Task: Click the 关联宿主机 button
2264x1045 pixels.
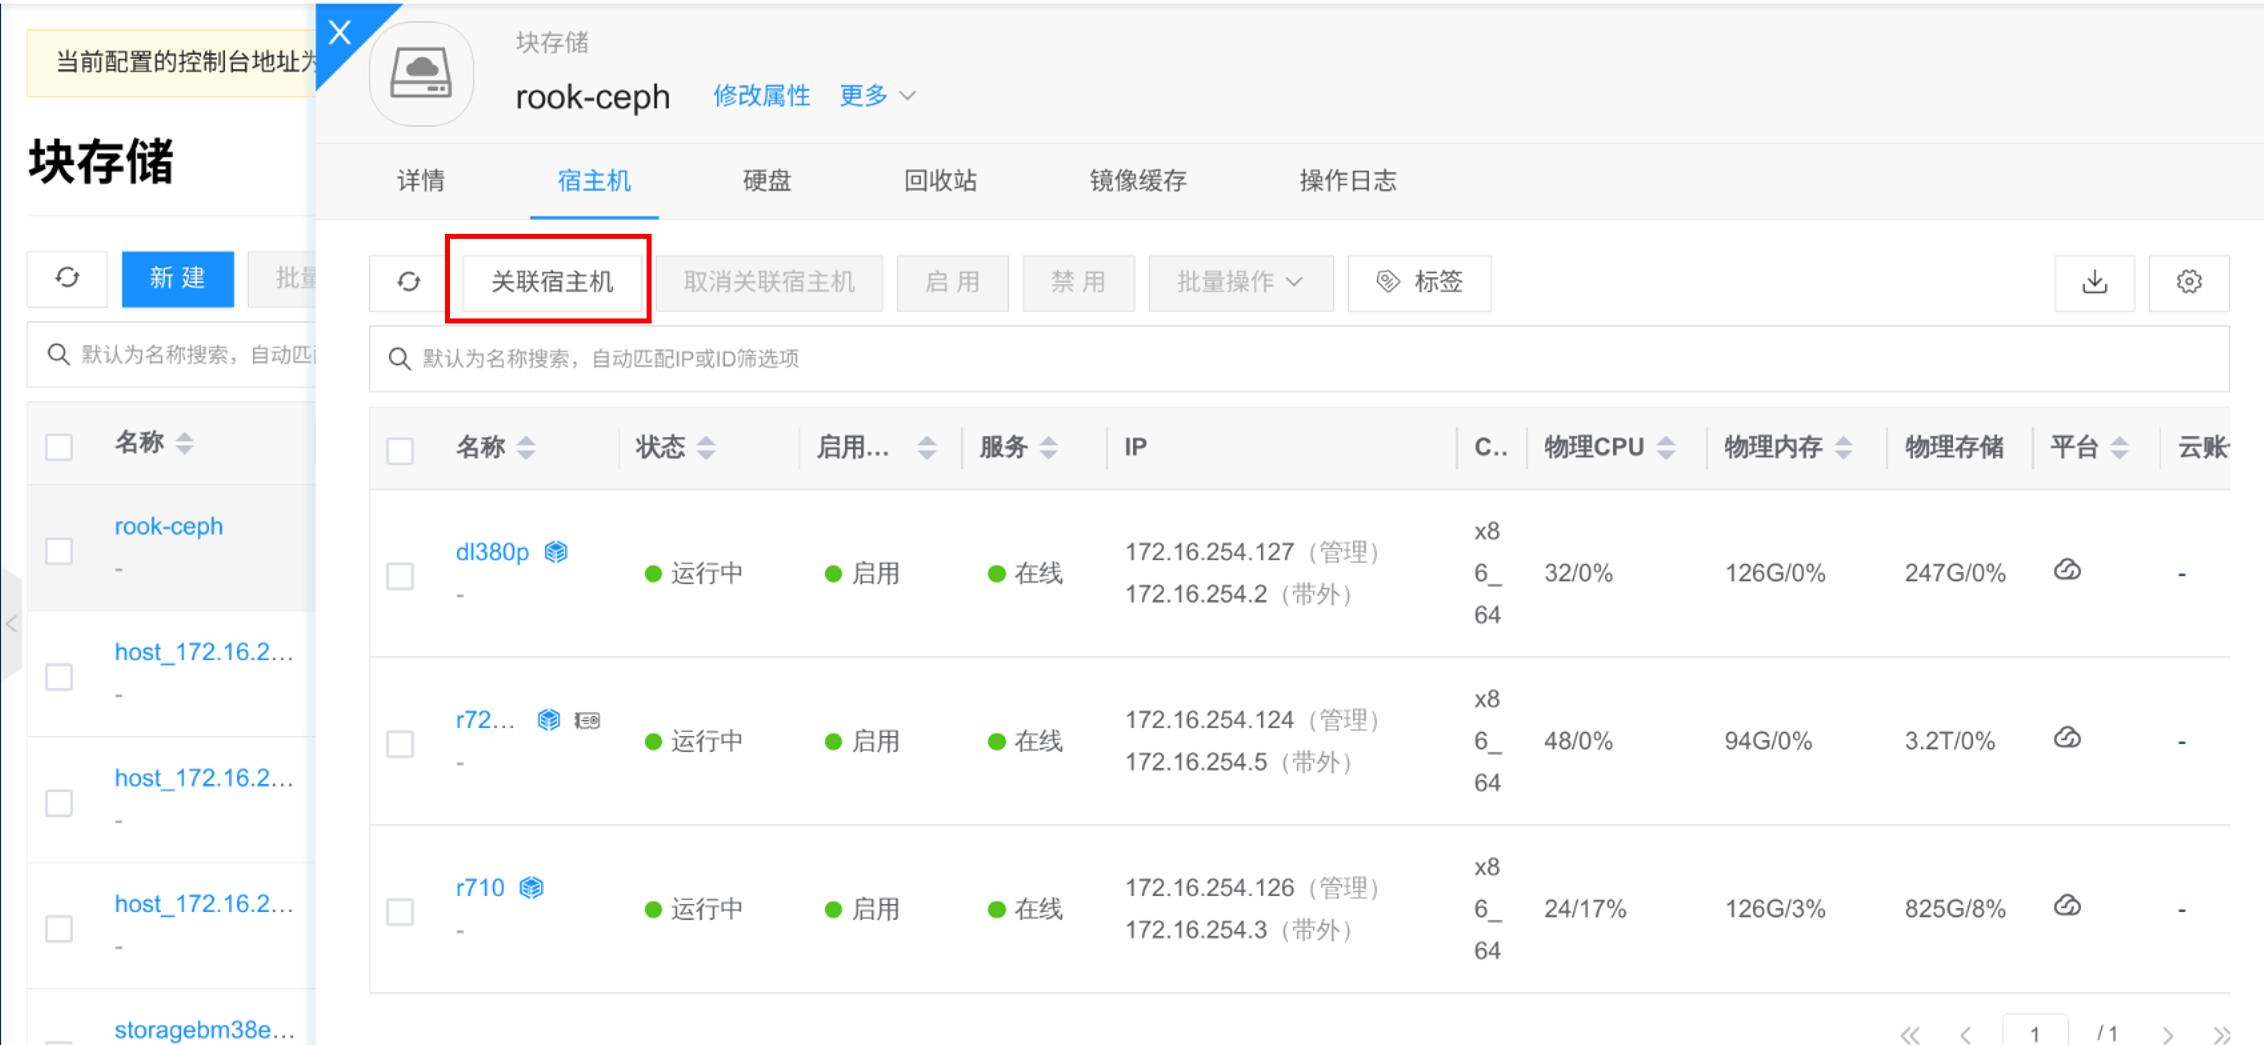Action: click(x=551, y=283)
